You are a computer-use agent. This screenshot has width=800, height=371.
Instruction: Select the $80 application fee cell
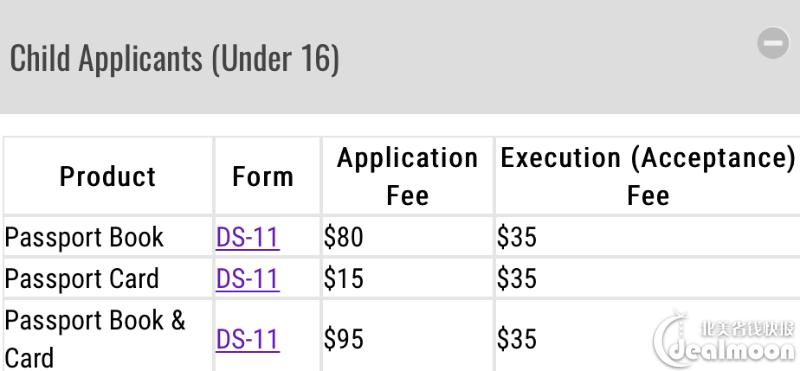pos(408,237)
